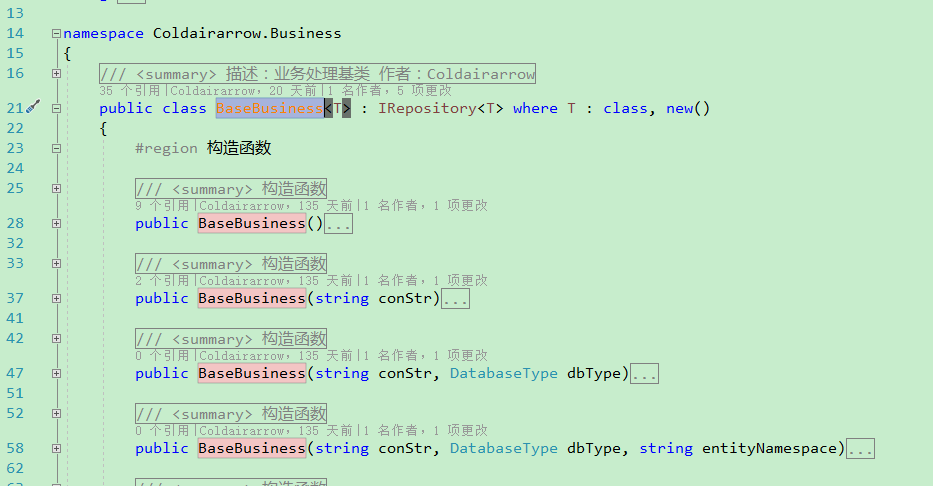This screenshot has width=933, height=486.
Task: Click the collapsed ellipsis box after BaseBusiness()
Action: coord(339,224)
